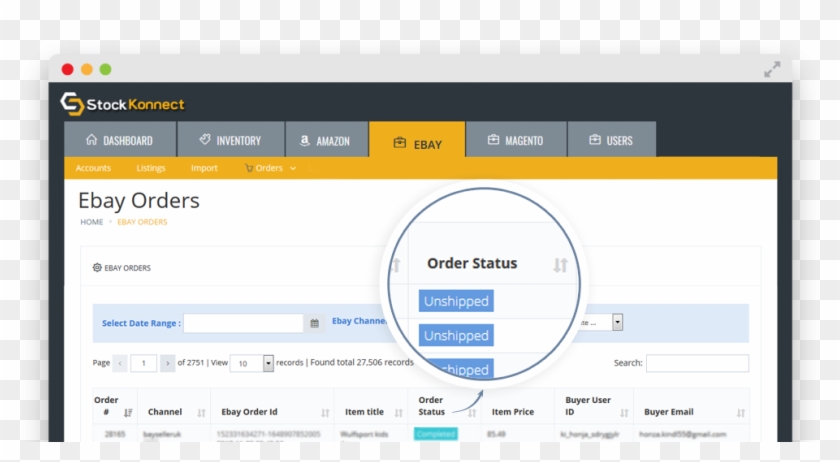
Task: Open Accounts in the eBay submenu
Action: pos(93,168)
